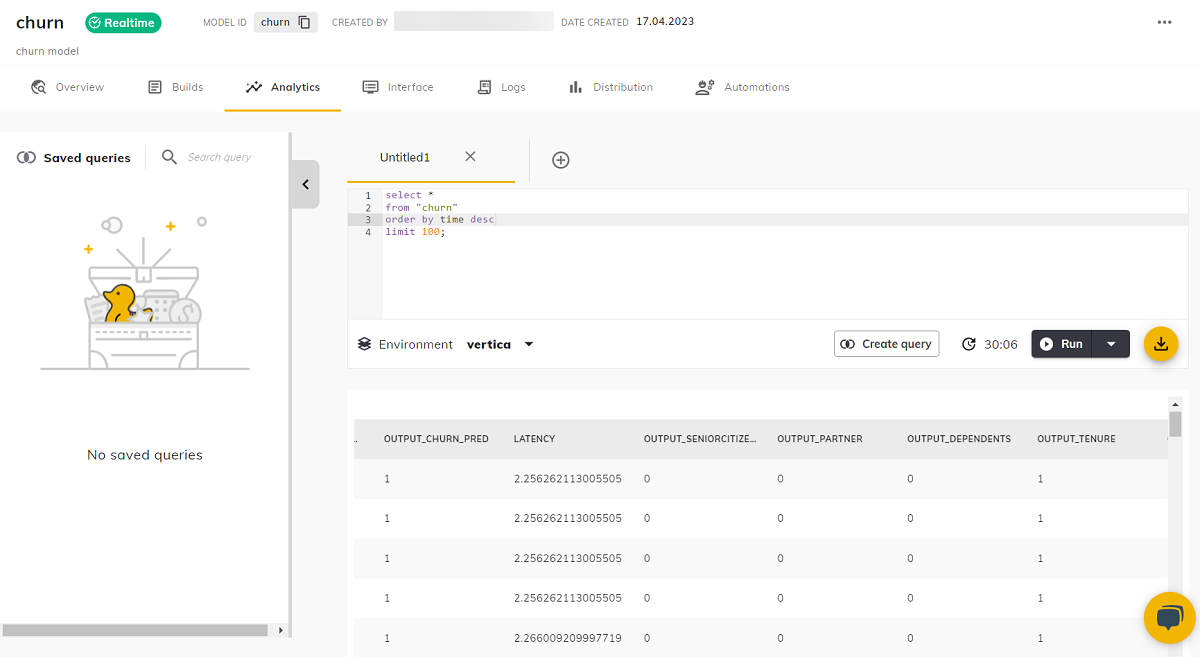Download the query results
The height and width of the screenshot is (657, 1200).
[x=1161, y=344]
